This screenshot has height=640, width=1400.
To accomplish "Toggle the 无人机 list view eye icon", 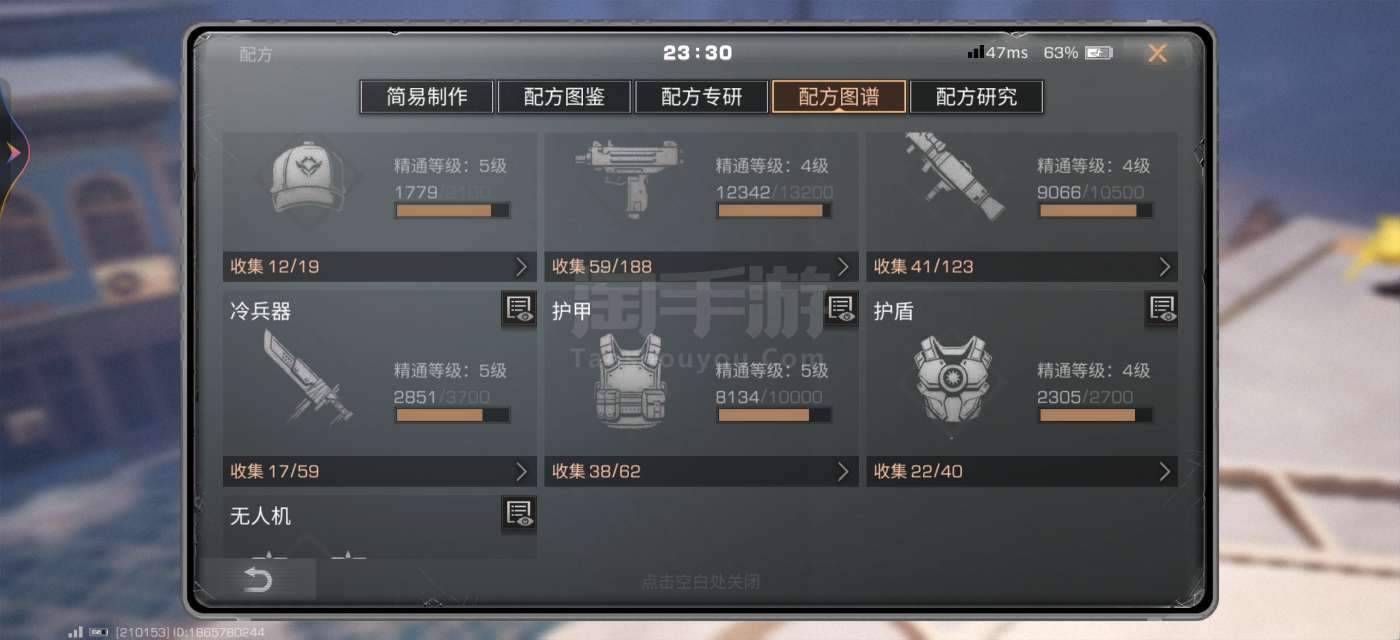I will pos(519,514).
